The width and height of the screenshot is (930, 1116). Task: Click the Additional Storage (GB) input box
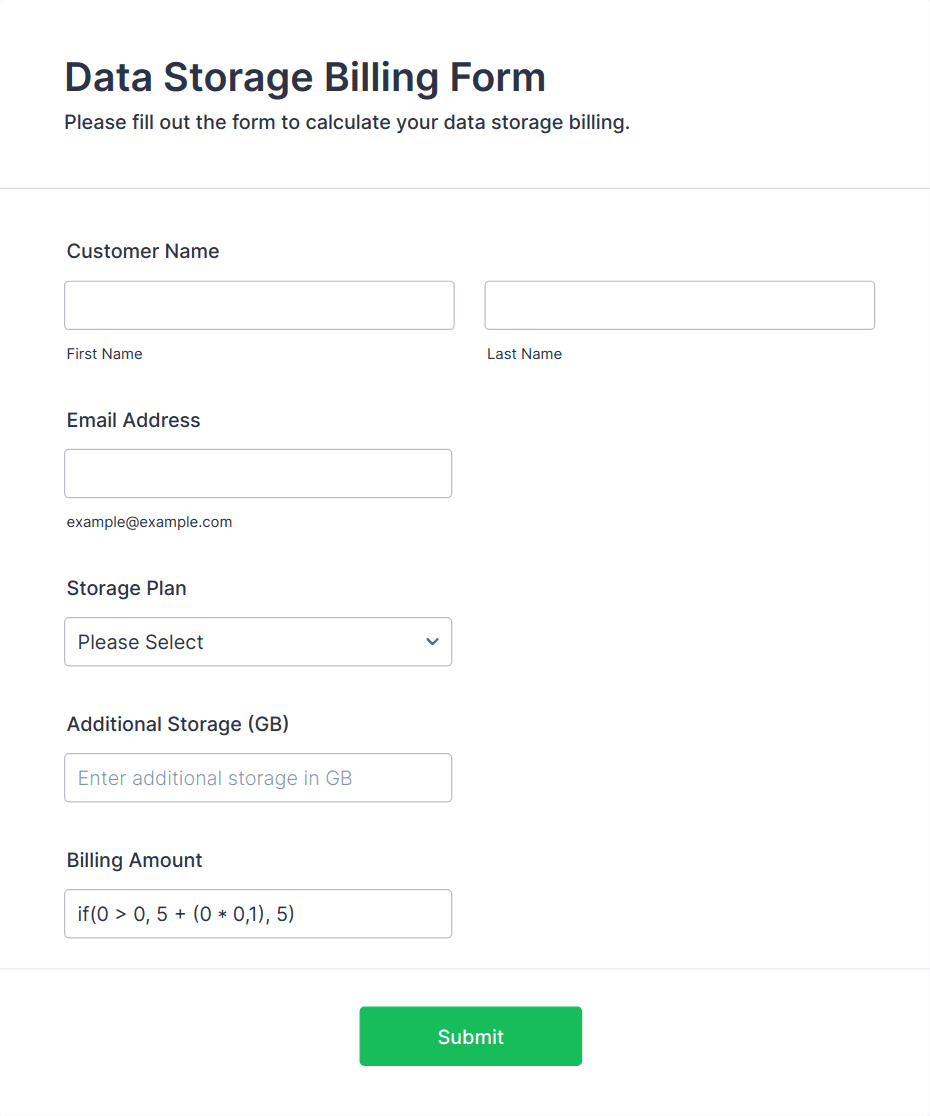(258, 778)
